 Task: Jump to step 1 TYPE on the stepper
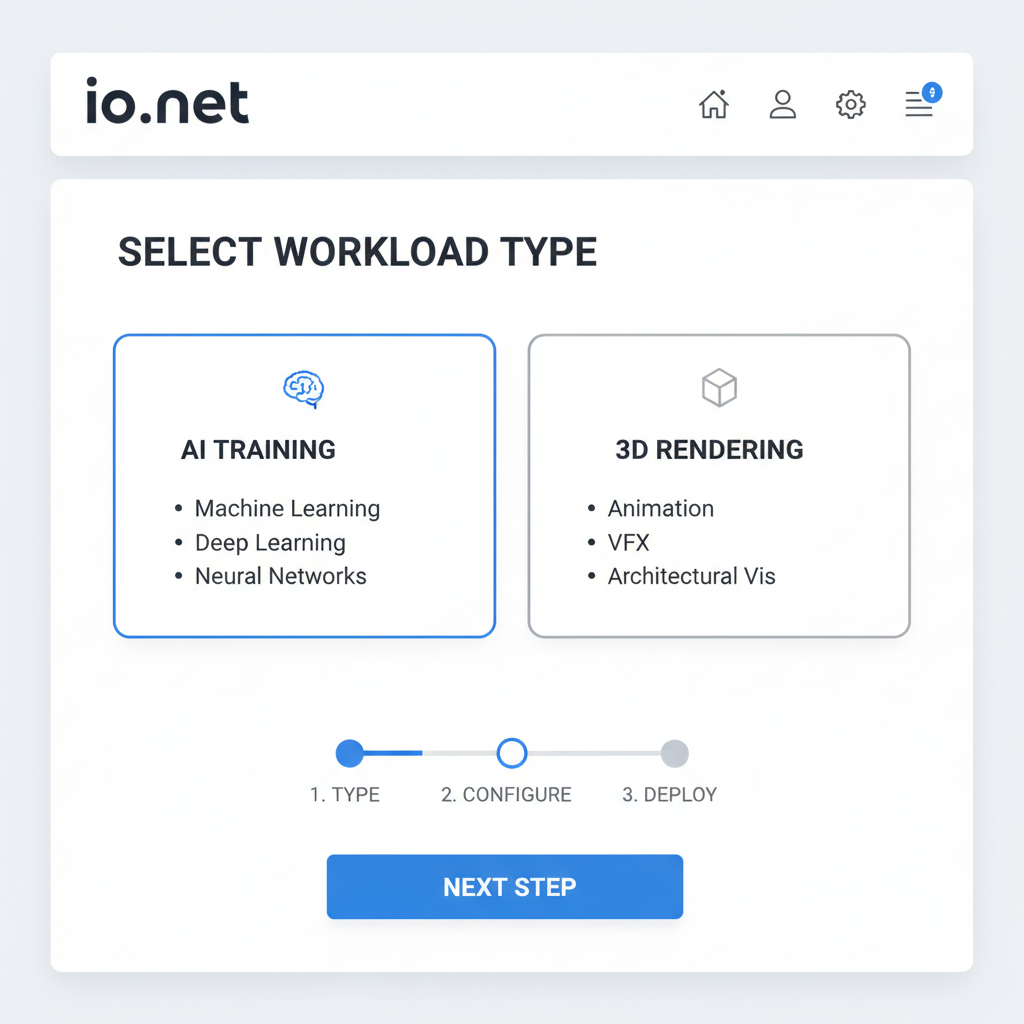click(x=349, y=753)
